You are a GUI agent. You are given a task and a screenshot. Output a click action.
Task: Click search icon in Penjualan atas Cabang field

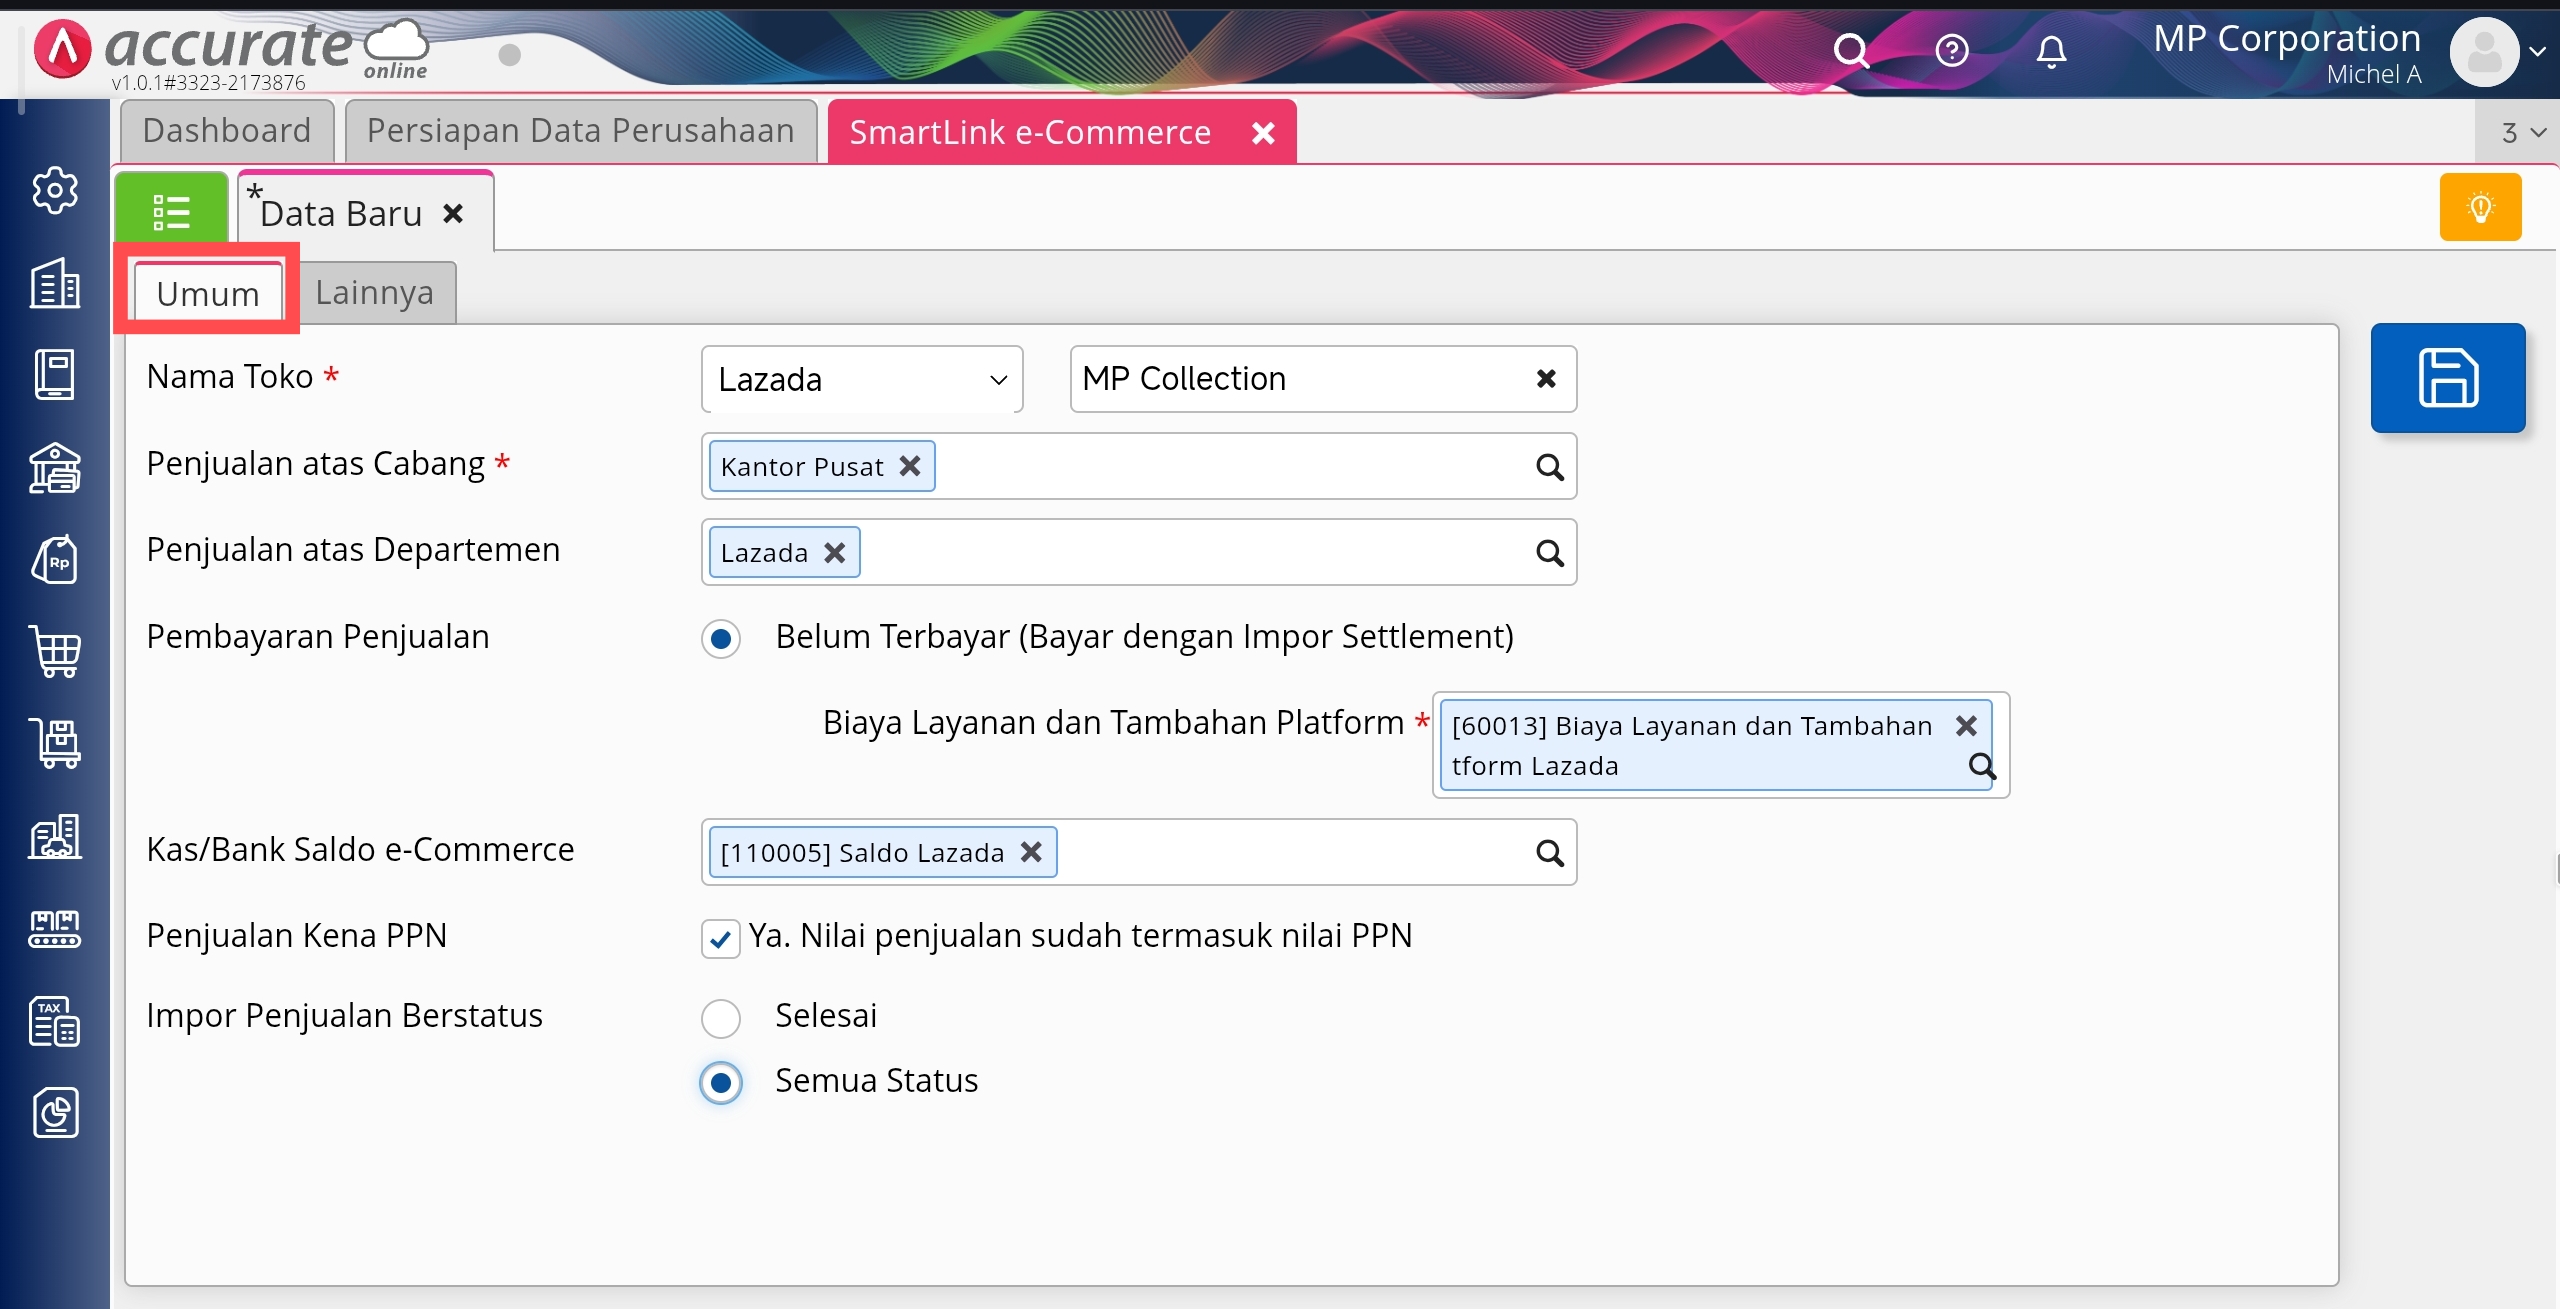pyautogui.click(x=1549, y=467)
